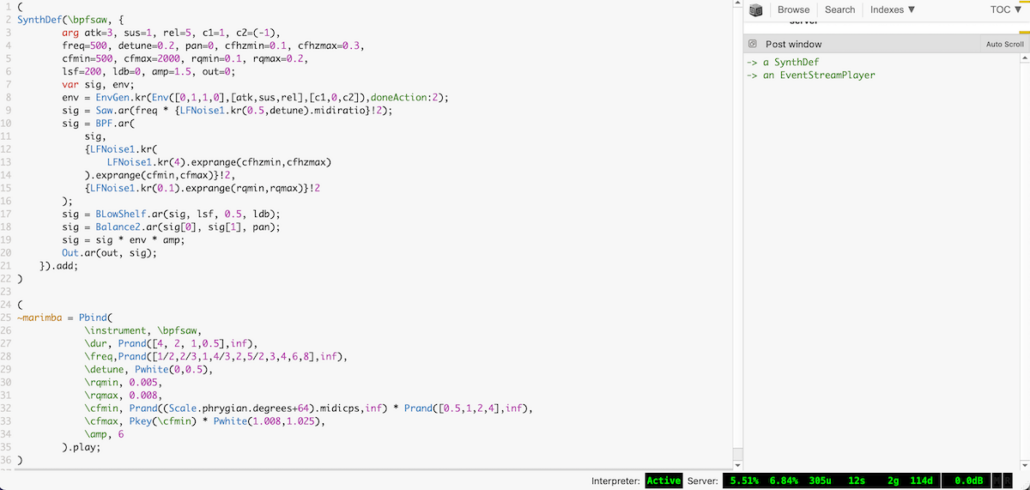Image resolution: width=1030 pixels, height=490 pixels.
Task: Click ').play;' on line 35
Action: pyautogui.click(x=81, y=448)
